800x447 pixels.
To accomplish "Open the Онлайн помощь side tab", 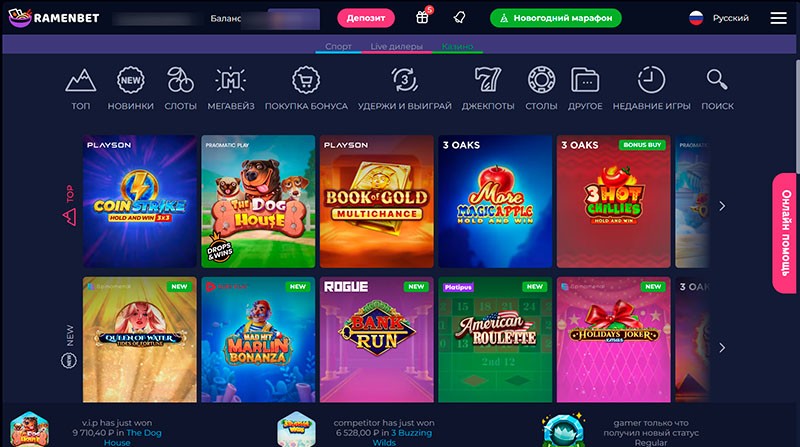I will (x=786, y=233).
